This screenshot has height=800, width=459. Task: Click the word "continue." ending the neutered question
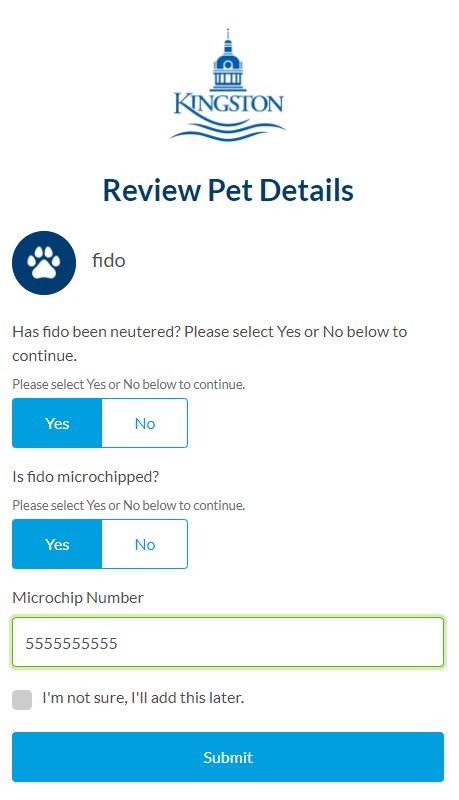[x=44, y=356]
